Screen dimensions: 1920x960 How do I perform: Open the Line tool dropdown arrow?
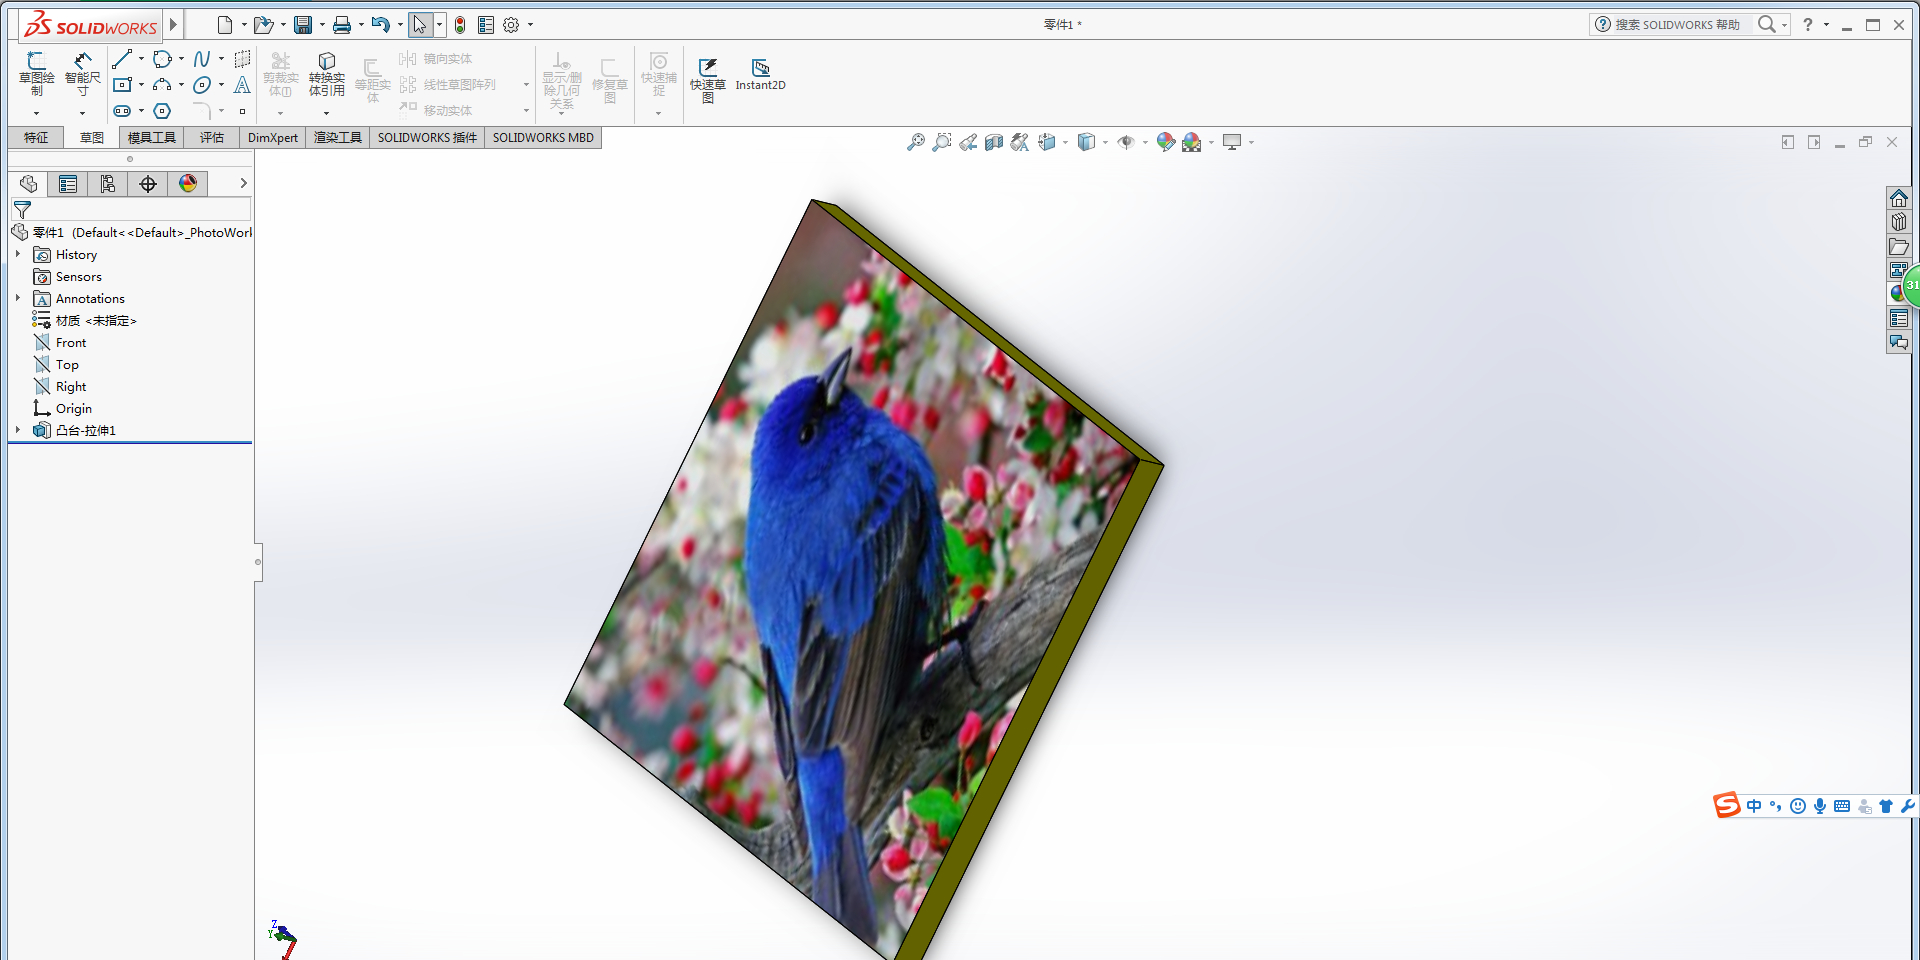coord(141,59)
